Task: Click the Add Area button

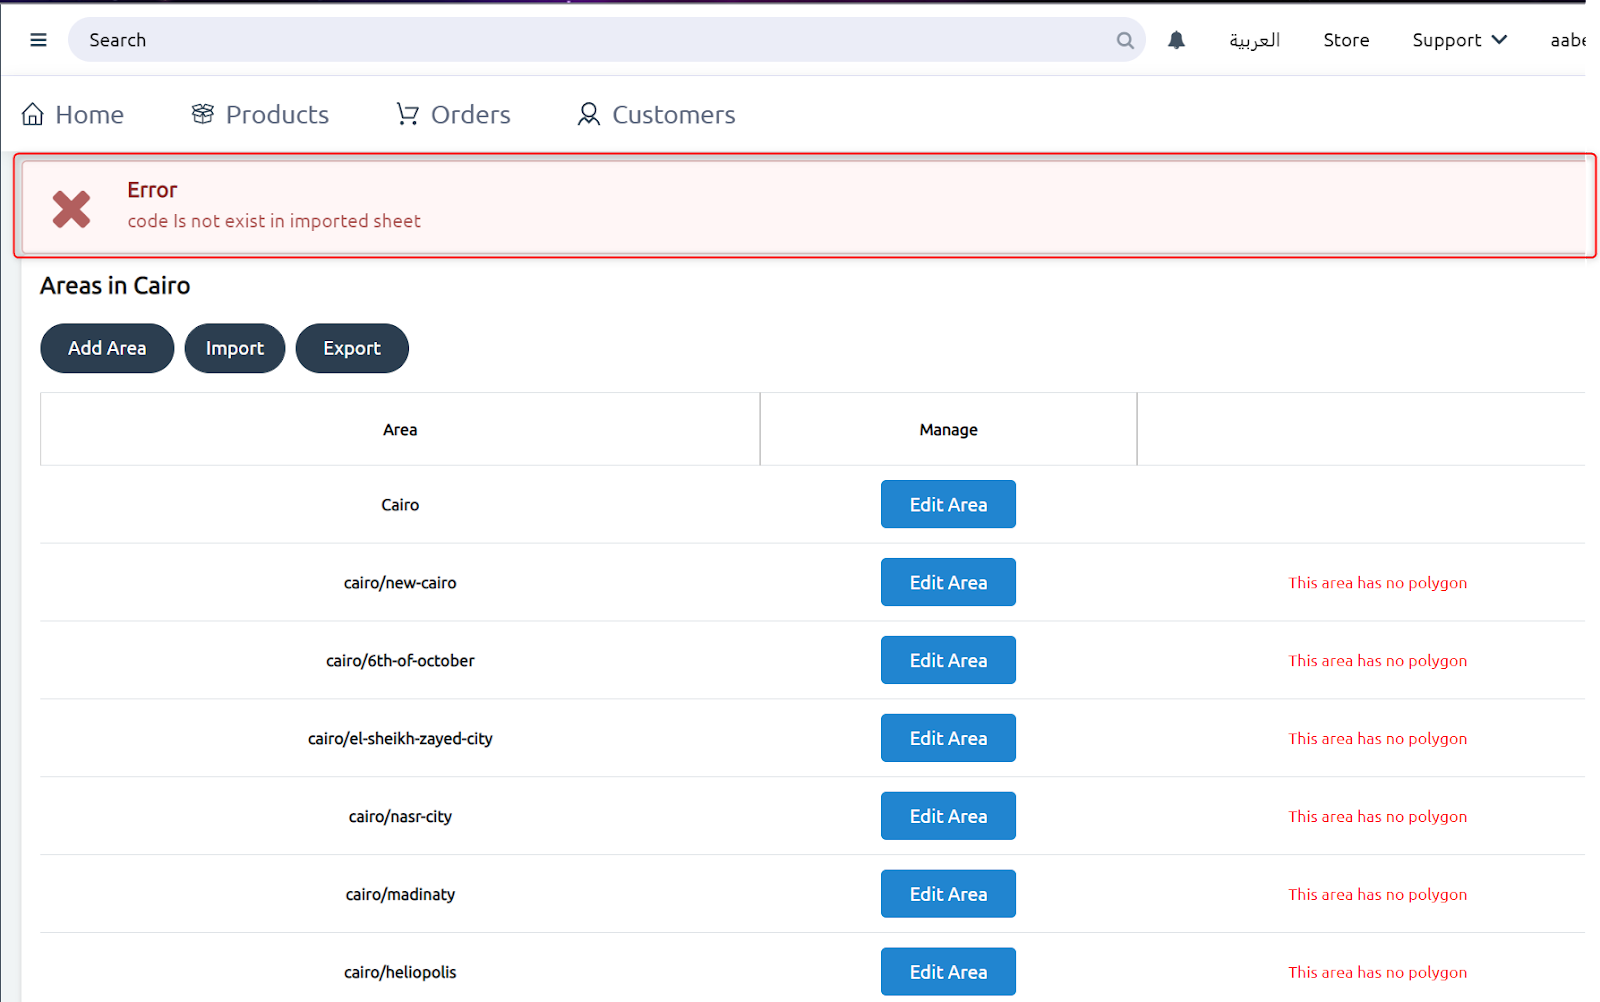Action: [107, 348]
